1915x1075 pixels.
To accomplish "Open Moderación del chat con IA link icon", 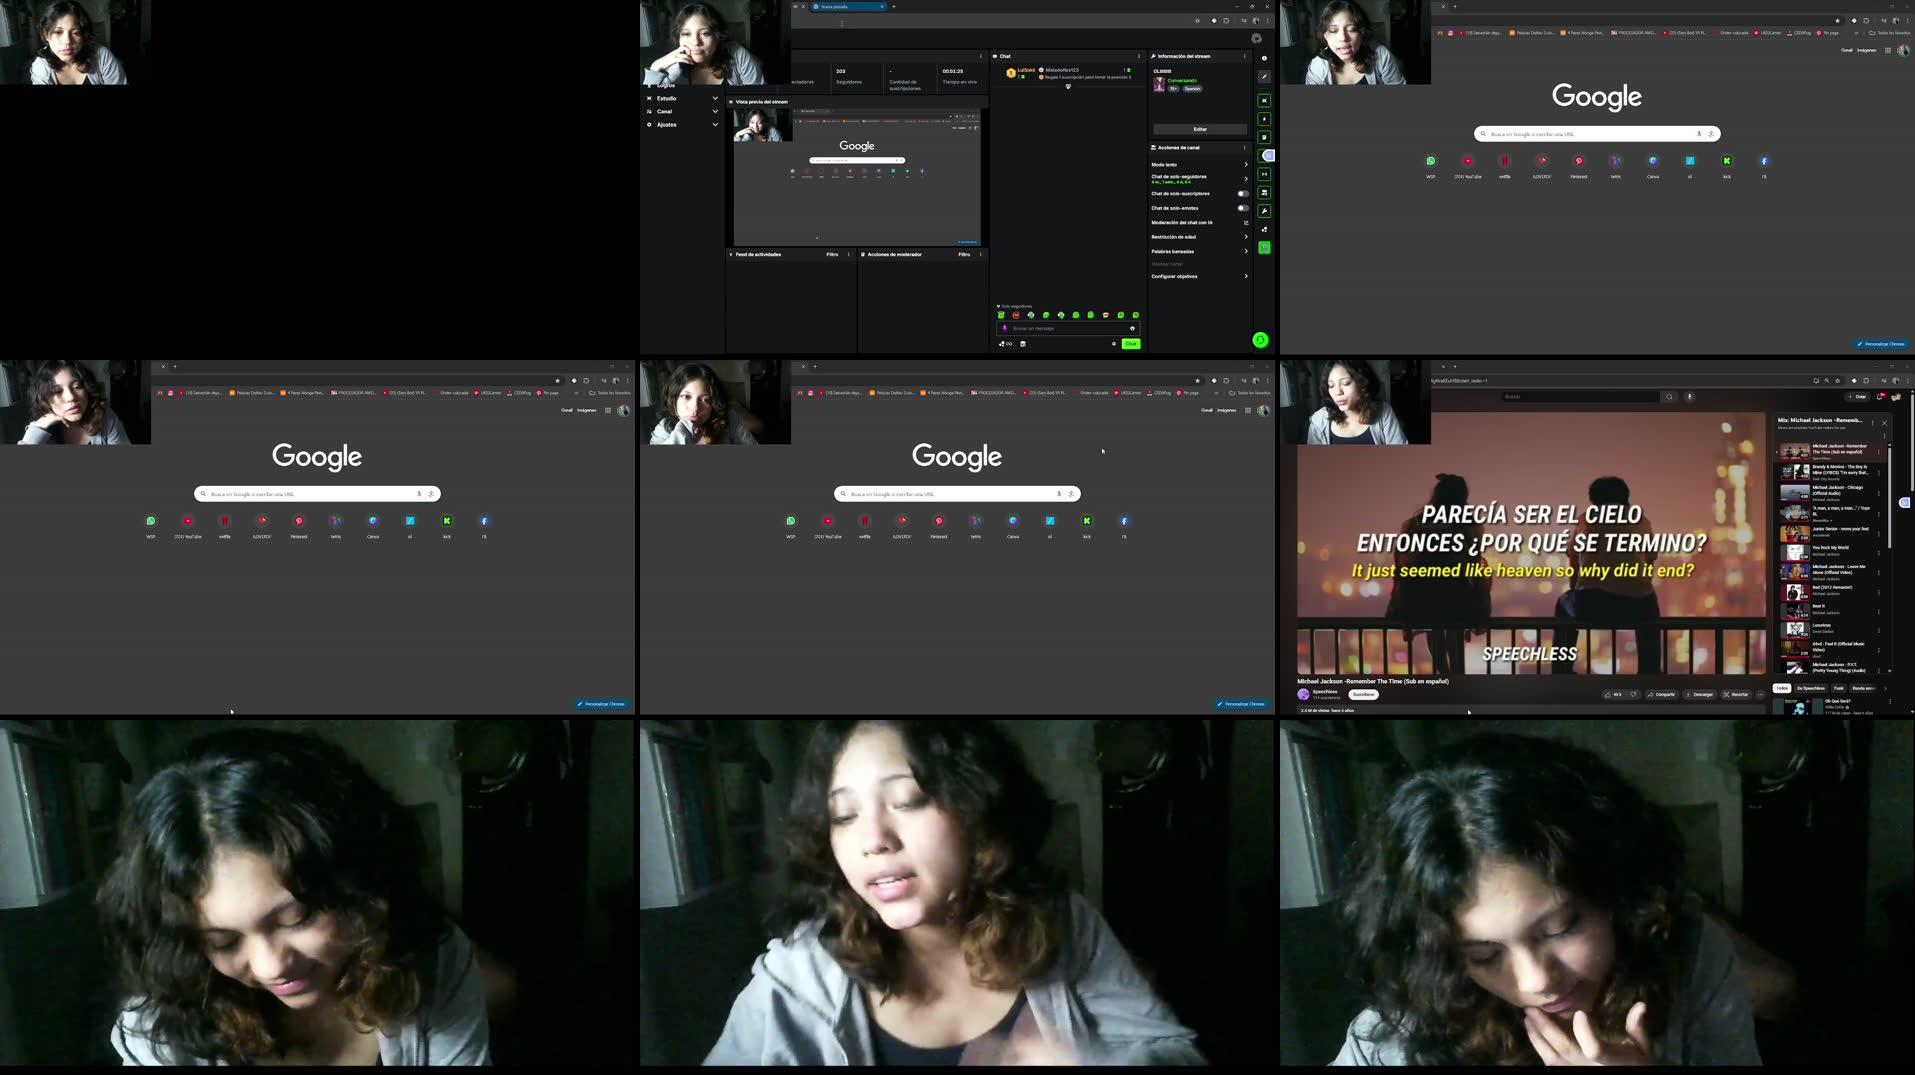I will click(1245, 223).
